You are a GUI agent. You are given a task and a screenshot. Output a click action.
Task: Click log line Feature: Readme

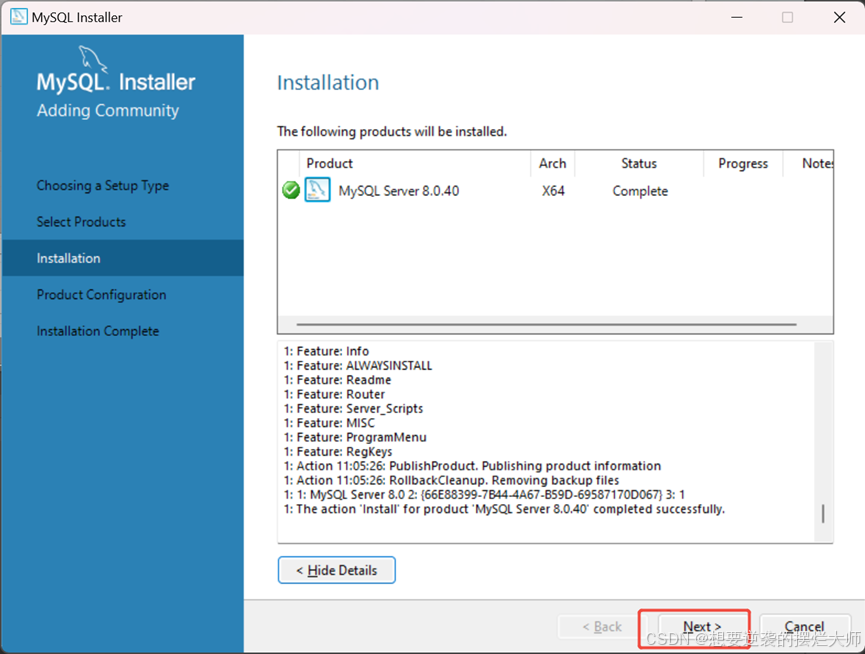tap(337, 379)
